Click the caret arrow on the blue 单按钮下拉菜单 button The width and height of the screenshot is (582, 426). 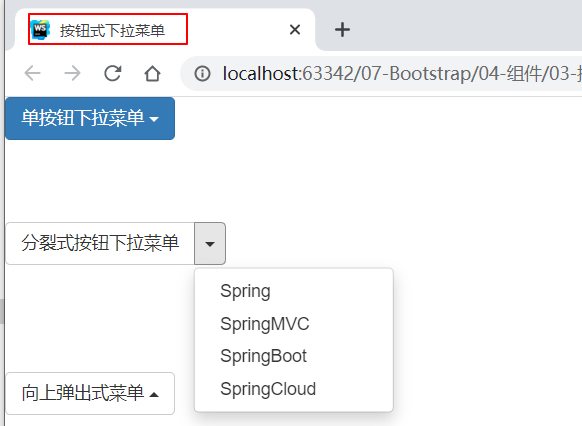[154, 119]
